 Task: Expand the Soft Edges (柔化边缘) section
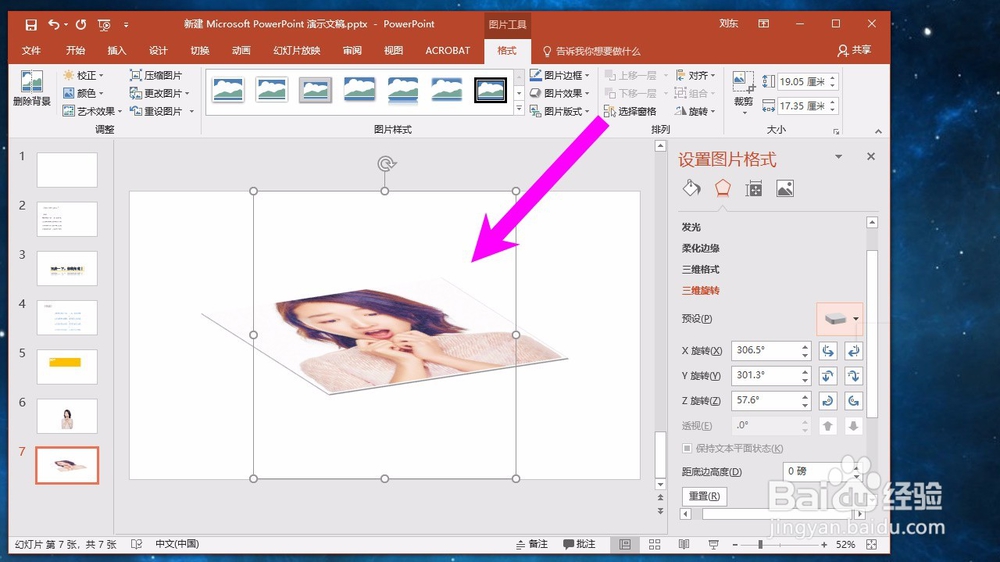click(x=700, y=248)
